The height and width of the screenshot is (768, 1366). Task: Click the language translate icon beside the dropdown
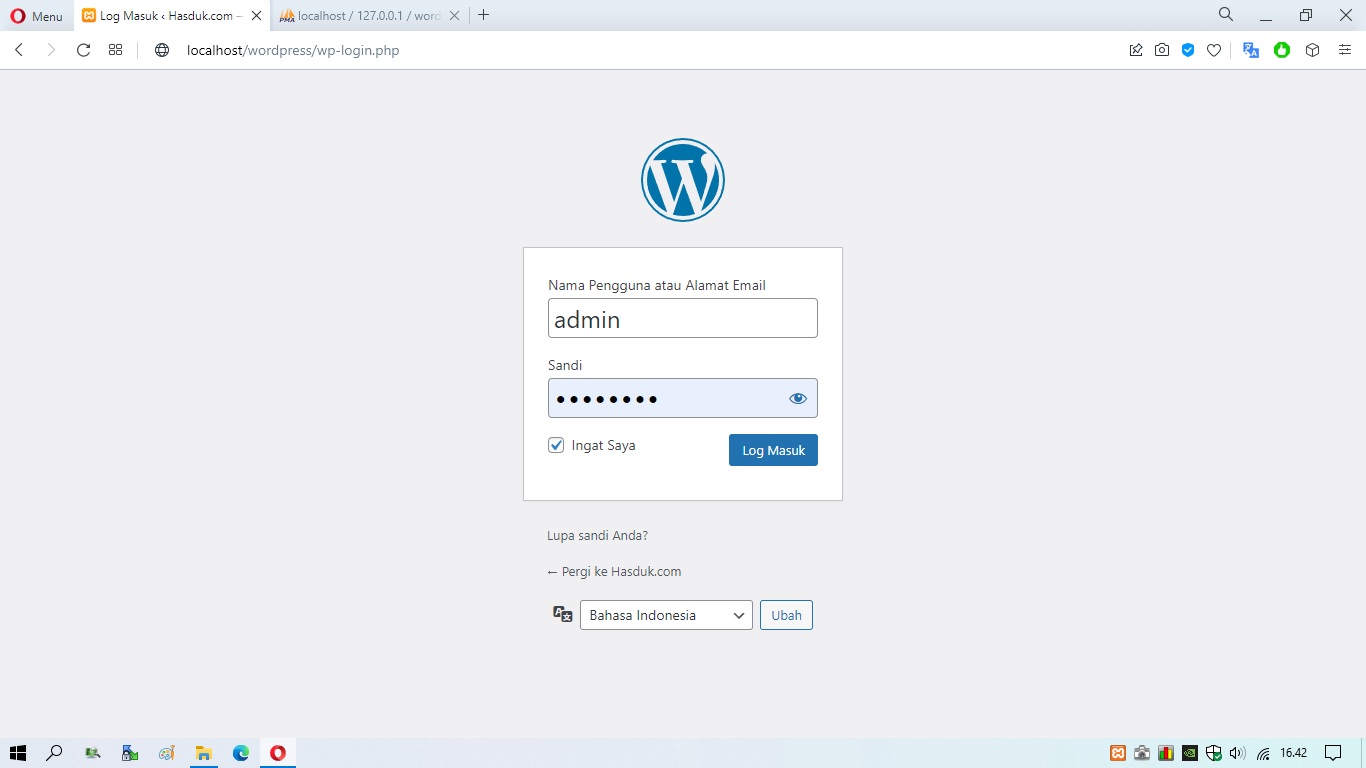pyautogui.click(x=563, y=614)
